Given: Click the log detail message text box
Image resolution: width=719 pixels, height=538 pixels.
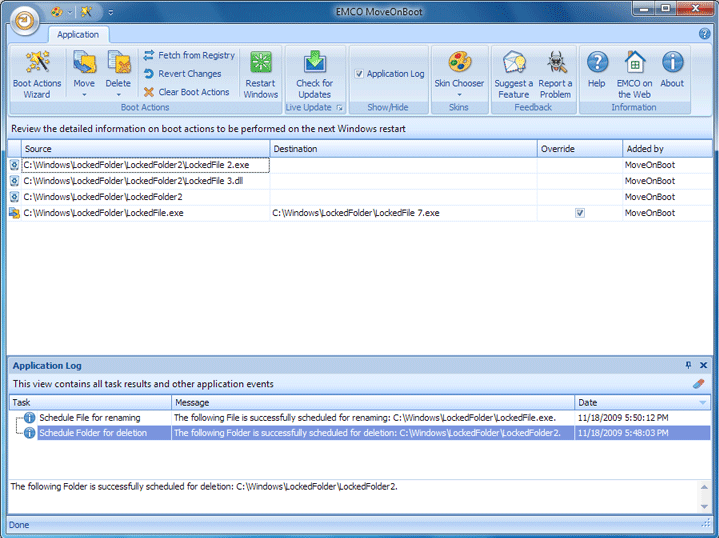Looking at the screenshot, I should pos(353,496).
